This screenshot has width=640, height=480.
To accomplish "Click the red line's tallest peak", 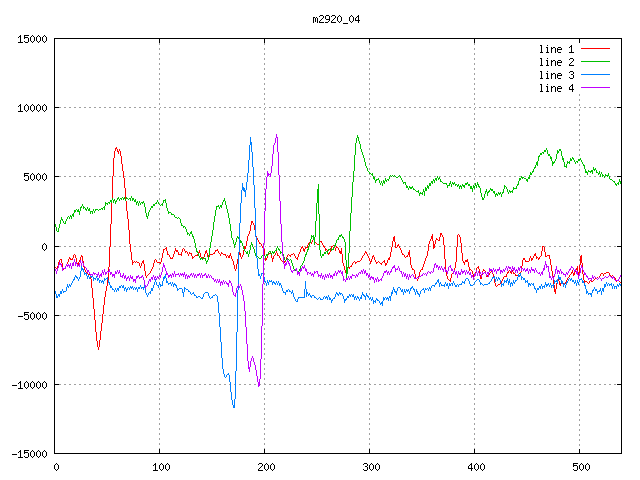I will click(x=117, y=148).
